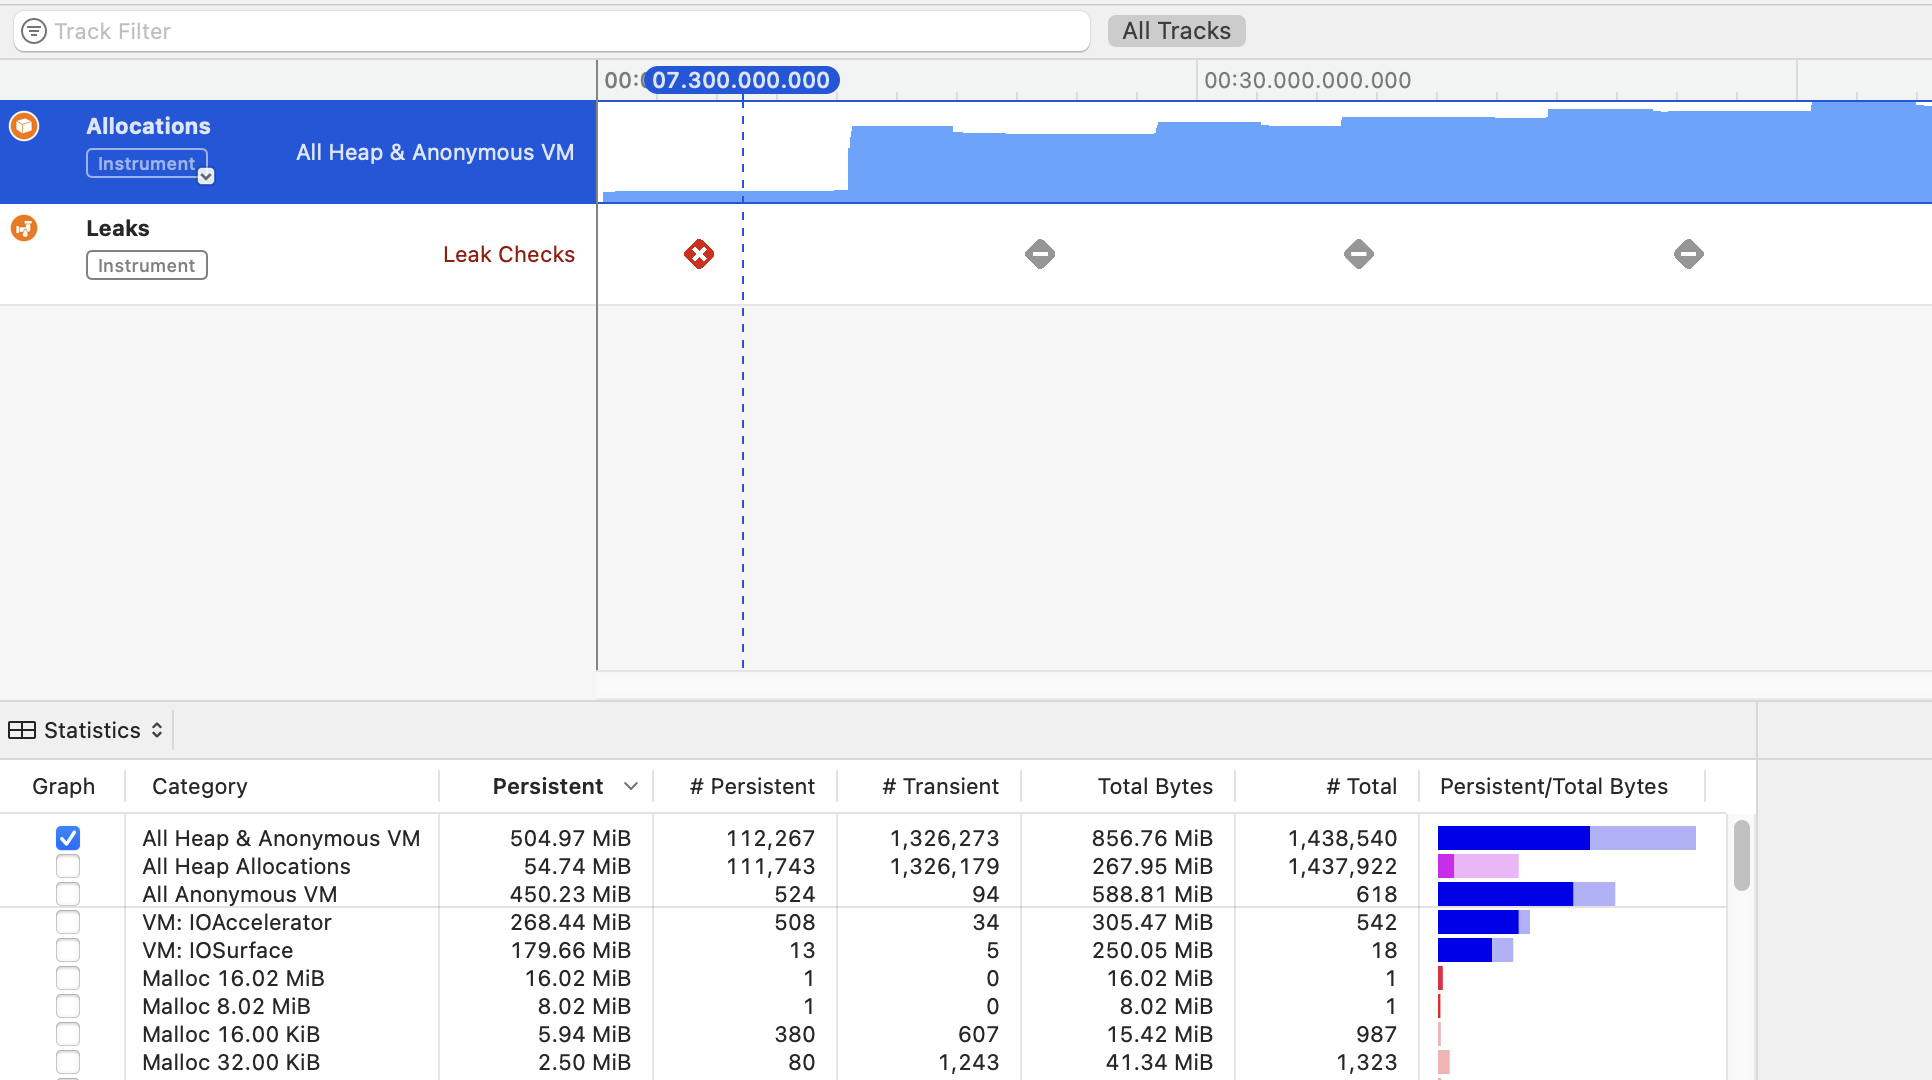This screenshot has height=1080, width=1932.
Task: Click the Leaks Instrument badge button
Action: tap(147, 265)
